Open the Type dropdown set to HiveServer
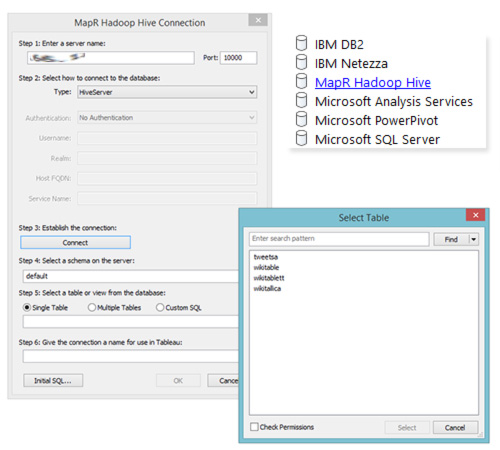 tap(167, 92)
